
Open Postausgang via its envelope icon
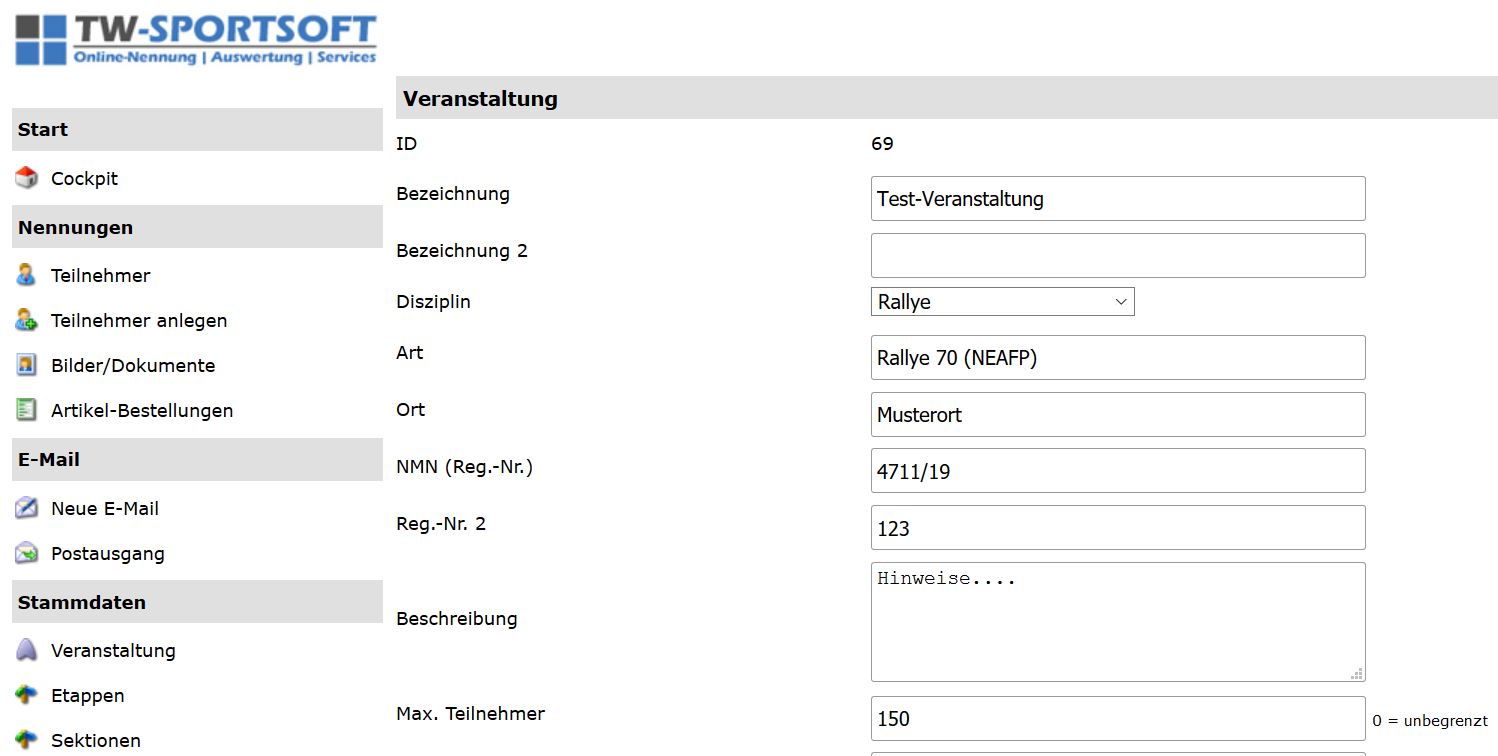pyautogui.click(x=27, y=553)
